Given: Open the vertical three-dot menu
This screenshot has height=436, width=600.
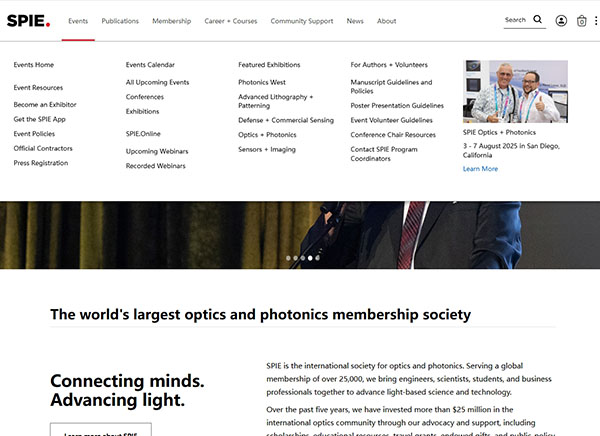Looking at the screenshot, I should pos(596,21).
